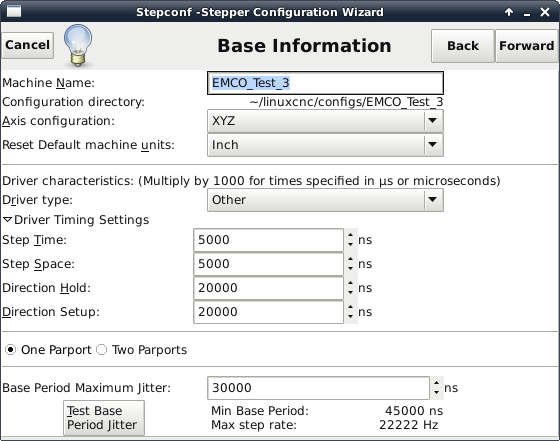This screenshot has width=560, height=441.
Task: Increase Step Time with up arrow
Action: tap(350, 235)
